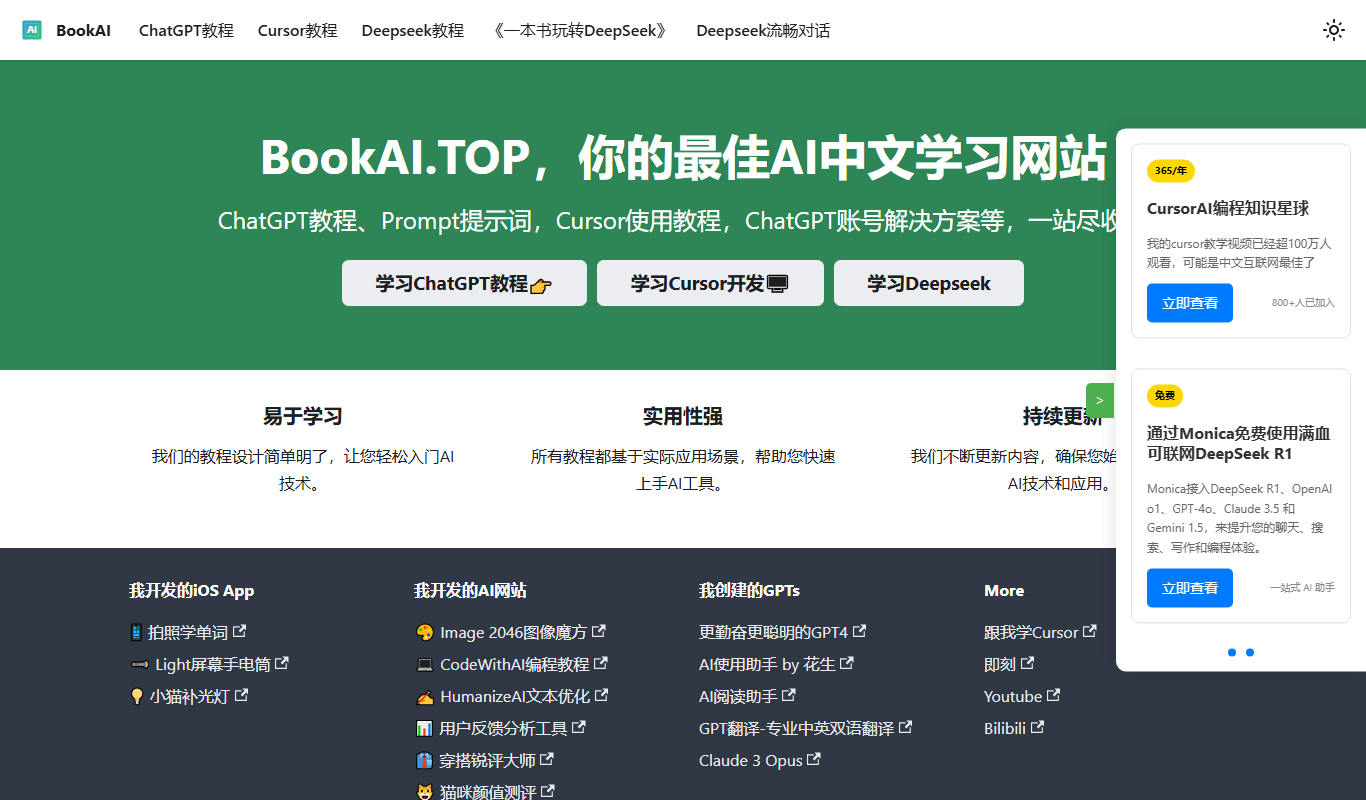This screenshot has height=800, width=1366.
Task: Select the 免费 badge
Action: 1165,396
